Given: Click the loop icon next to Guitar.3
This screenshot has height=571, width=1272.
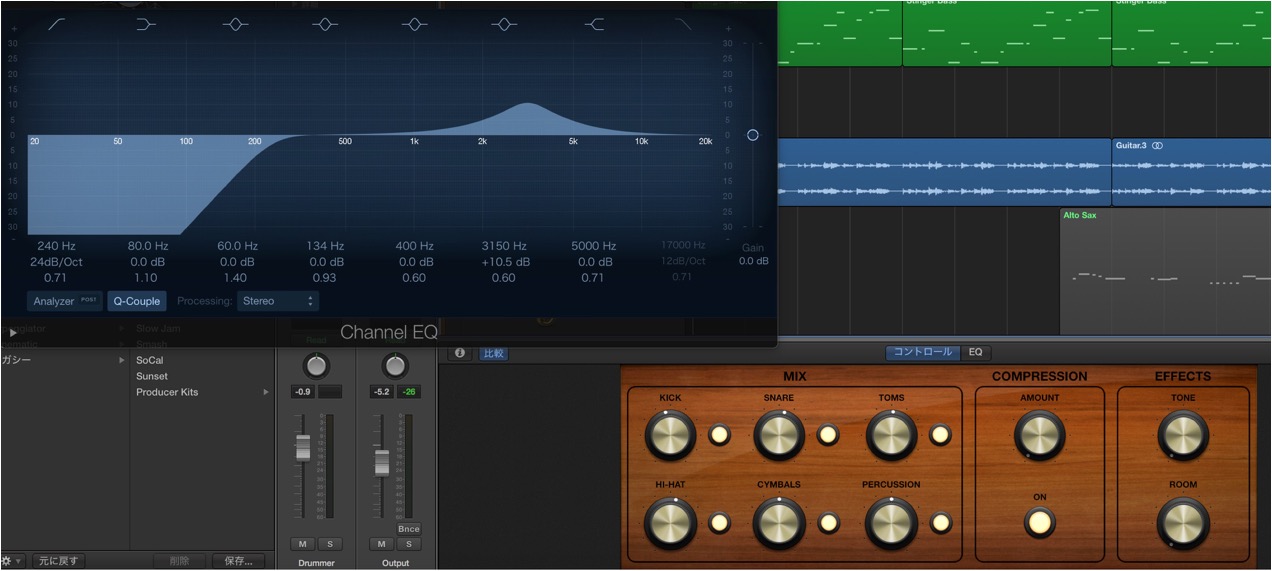Looking at the screenshot, I should coord(1157,146).
